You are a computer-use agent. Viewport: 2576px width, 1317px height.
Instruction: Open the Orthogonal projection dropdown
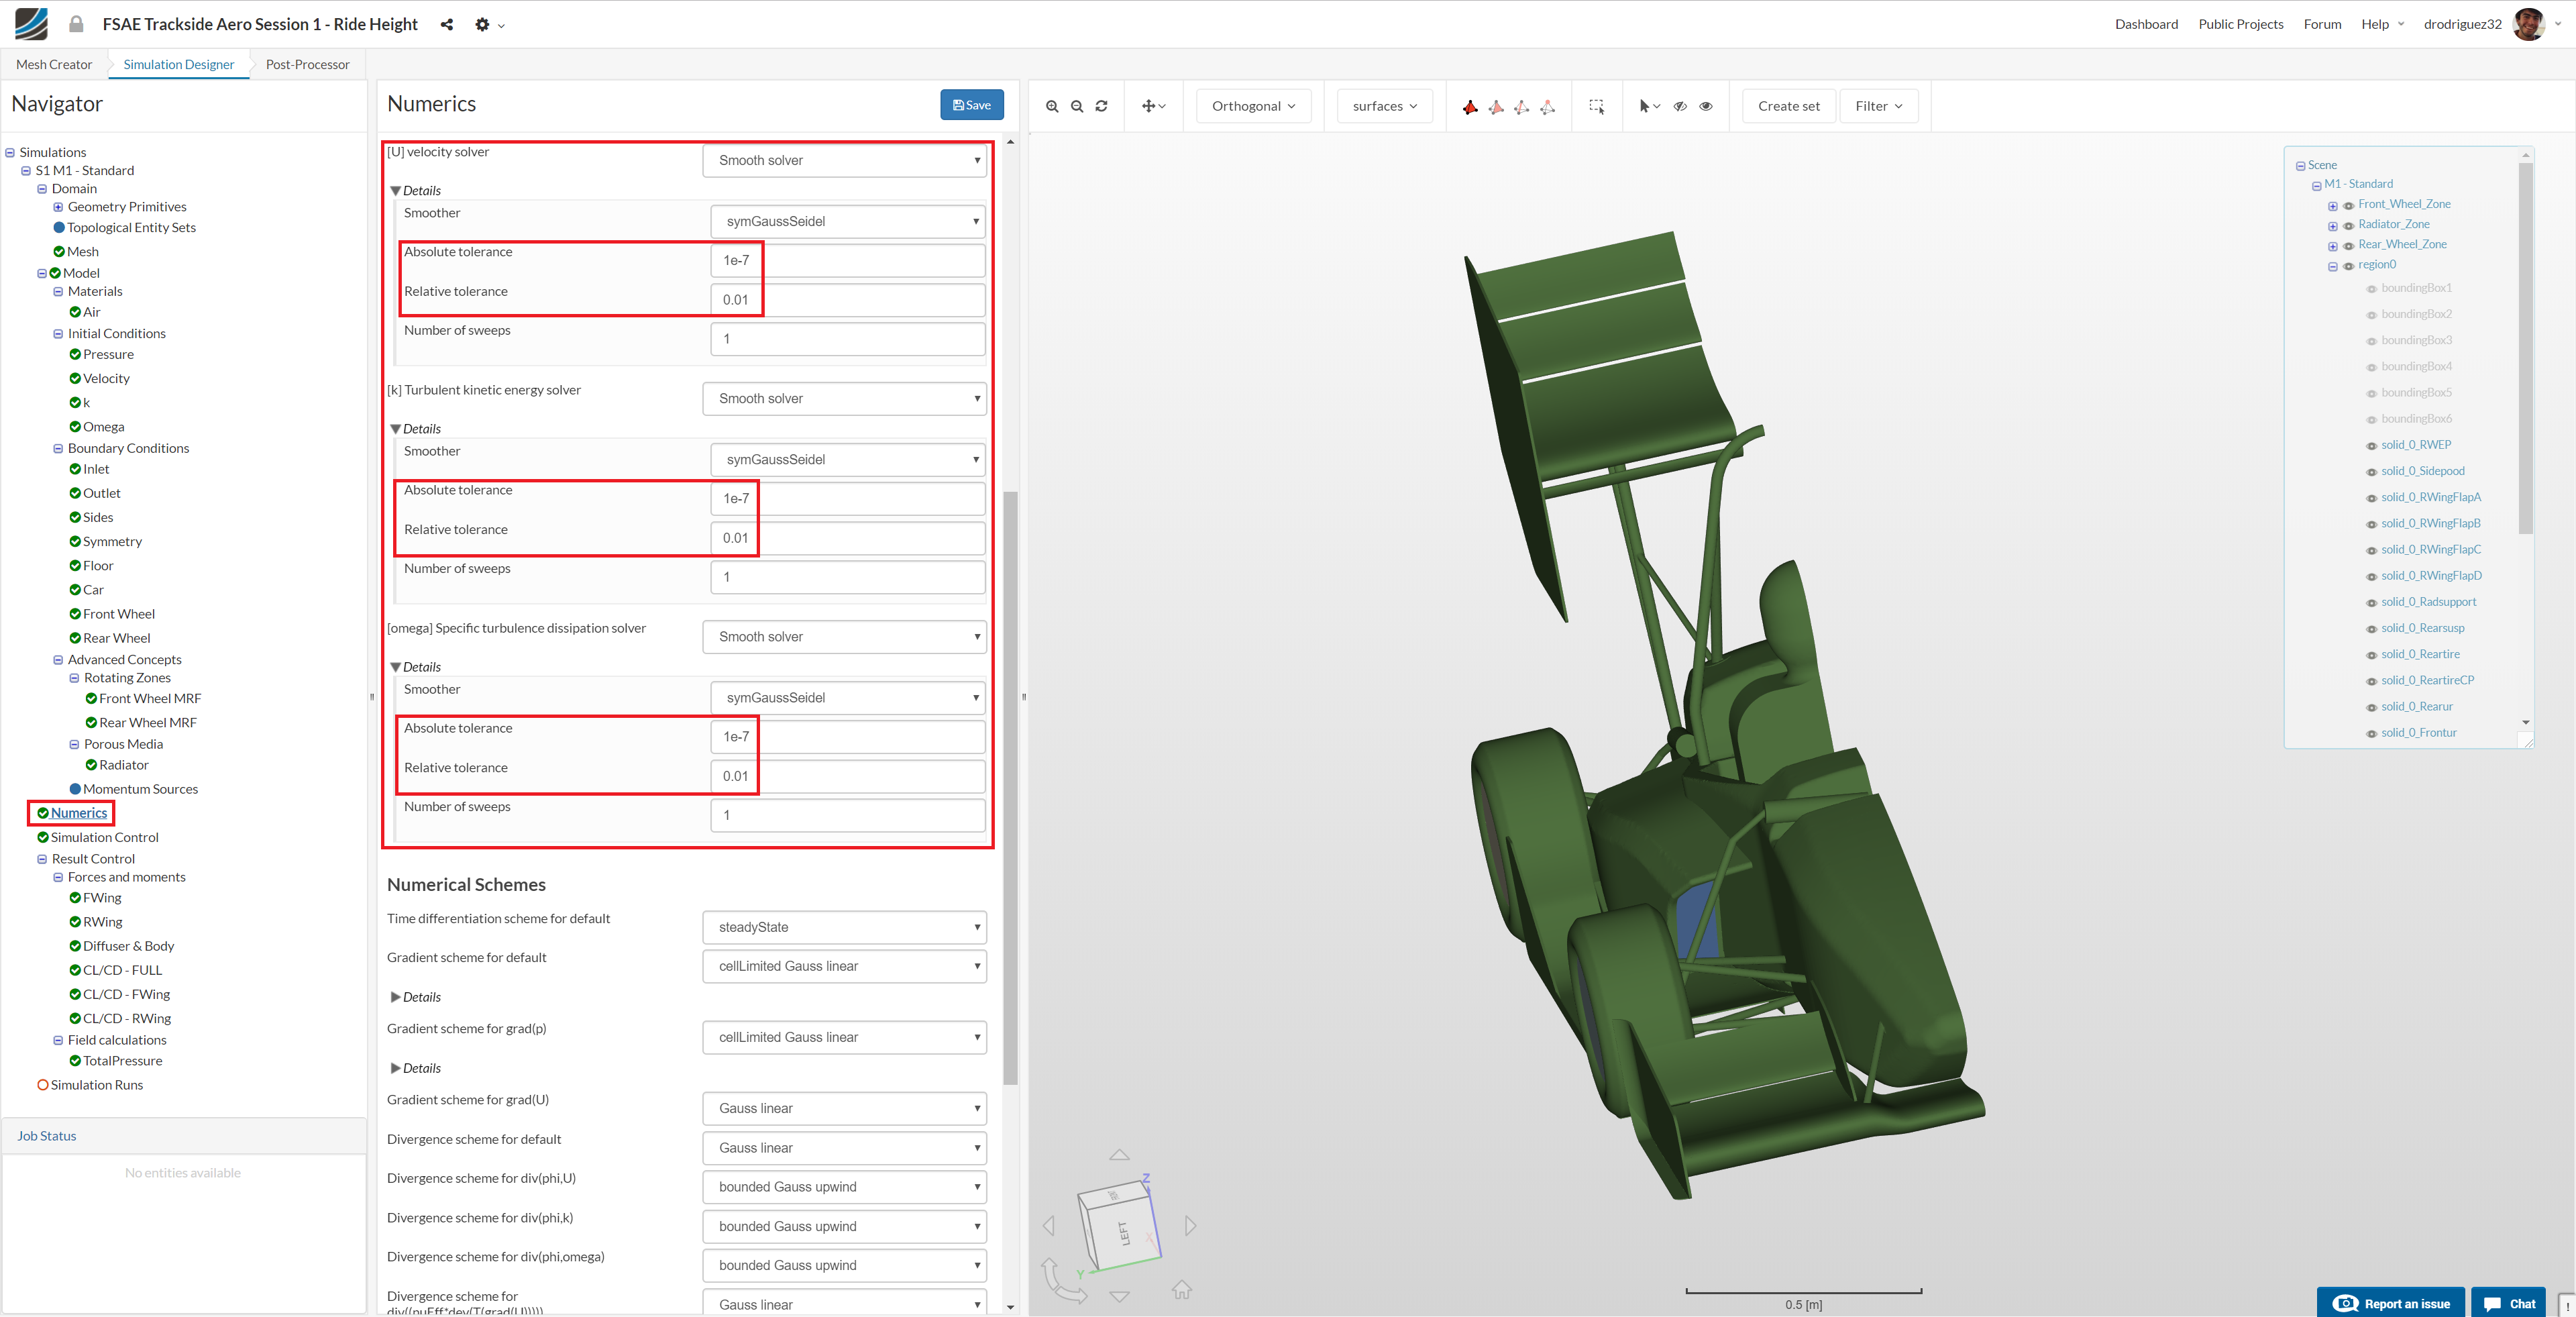(1253, 106)
